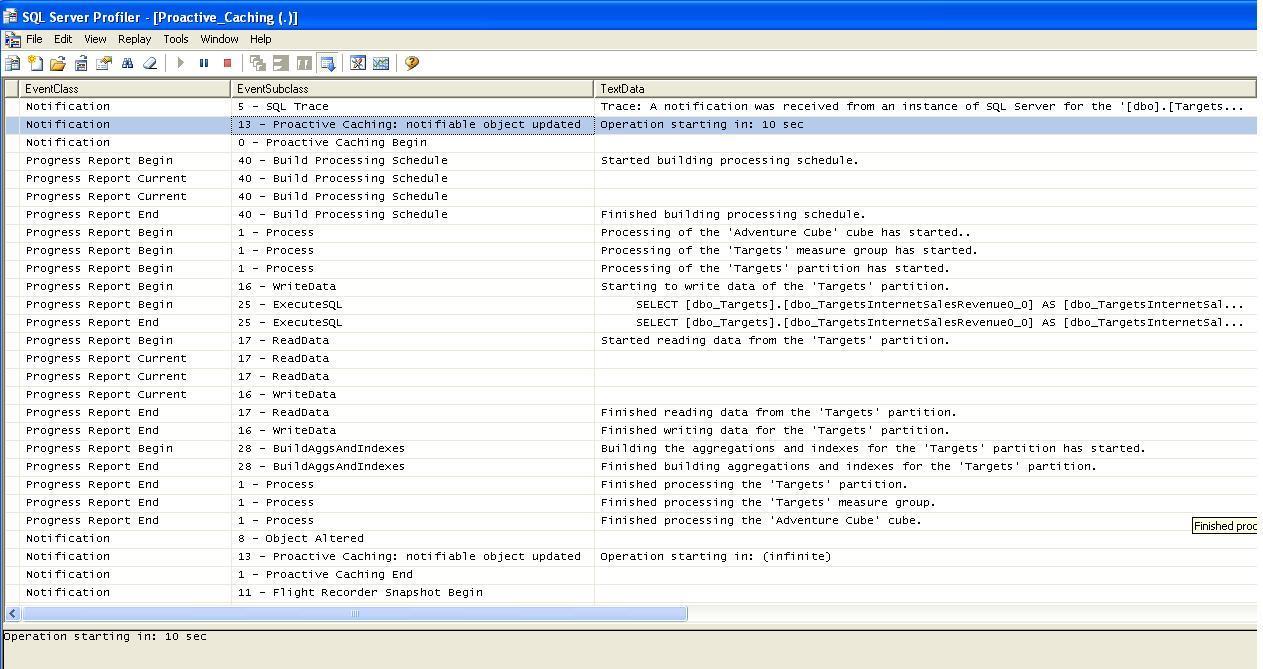Open the File menu

34,39
